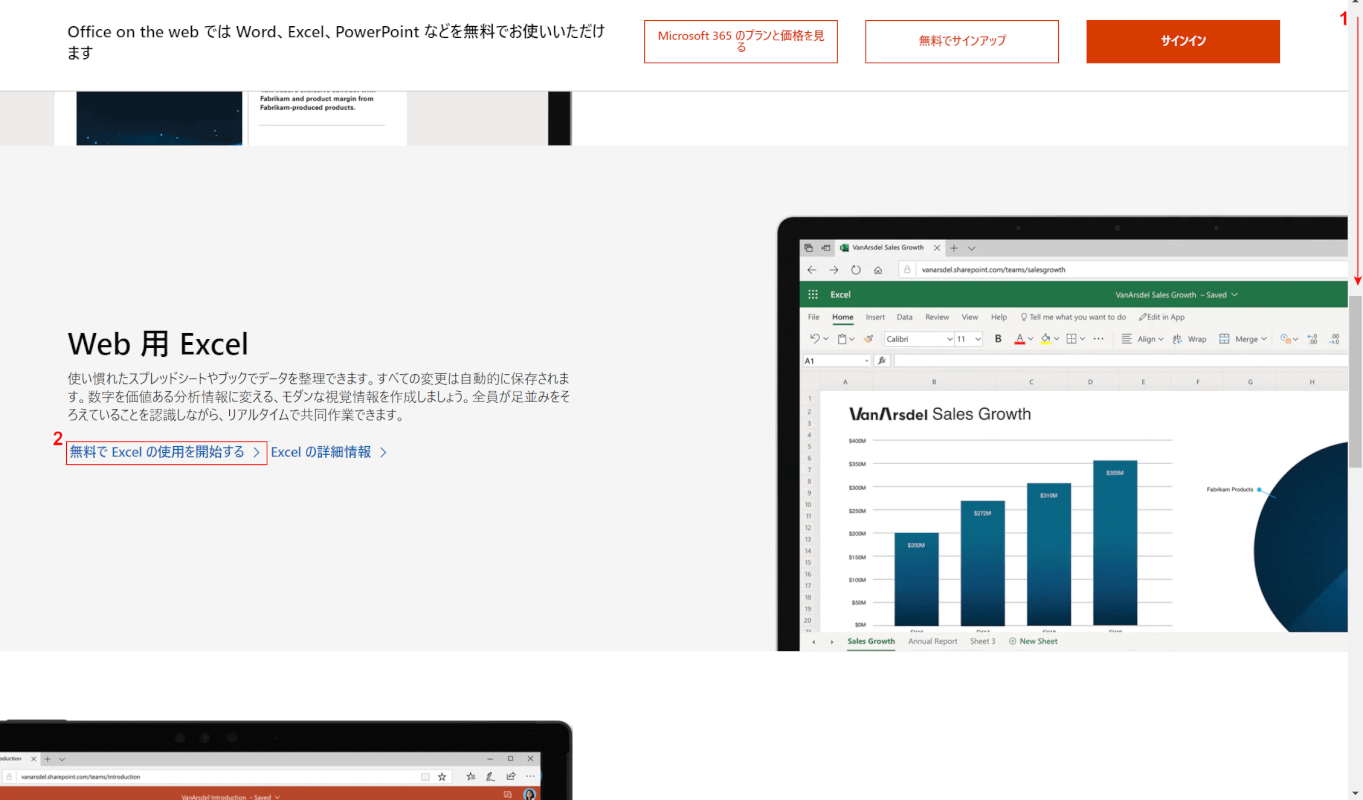This screenshot has height=800, width=1363.
Task: Click the Paste clipboard icon in Excel ribbon
Action: click(842, 339)
